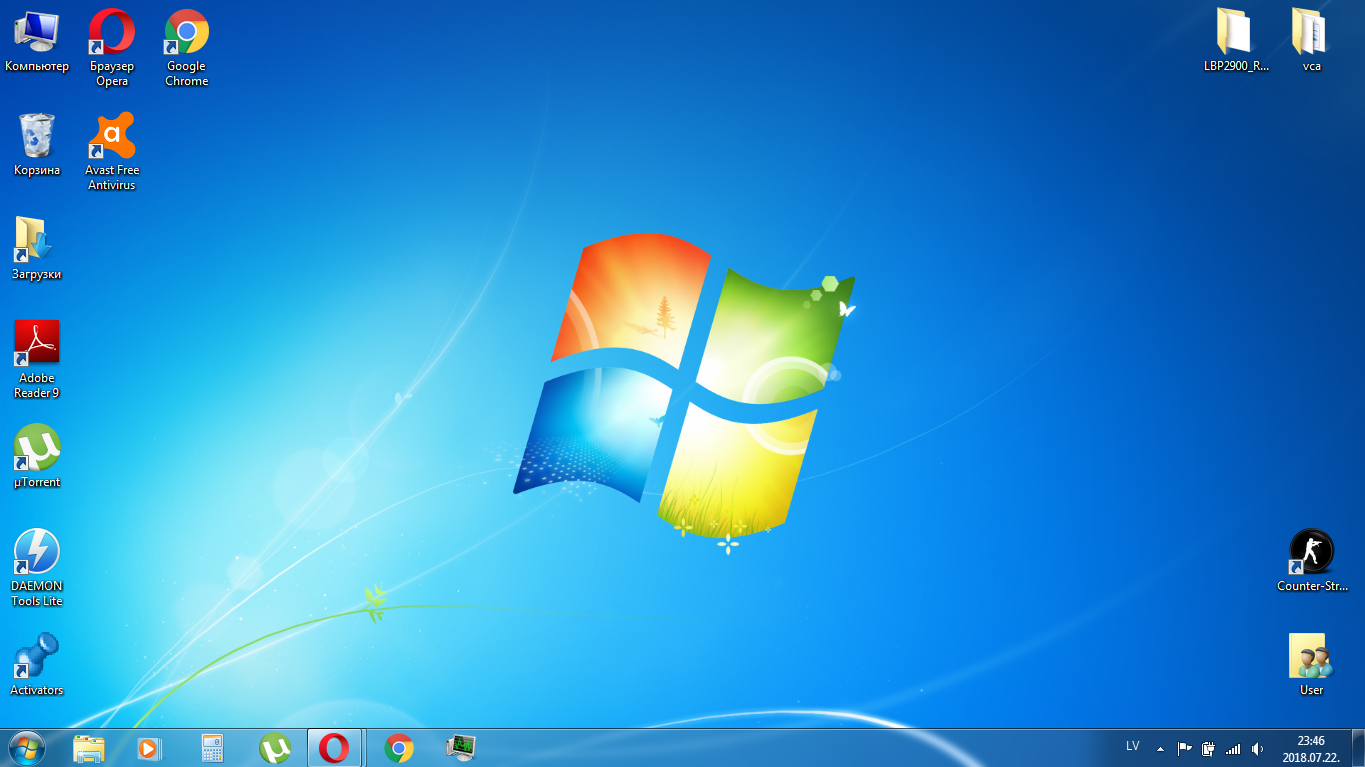
Task: Select the Avast Free Antivirus shortcut
Action: pos(112,151)
